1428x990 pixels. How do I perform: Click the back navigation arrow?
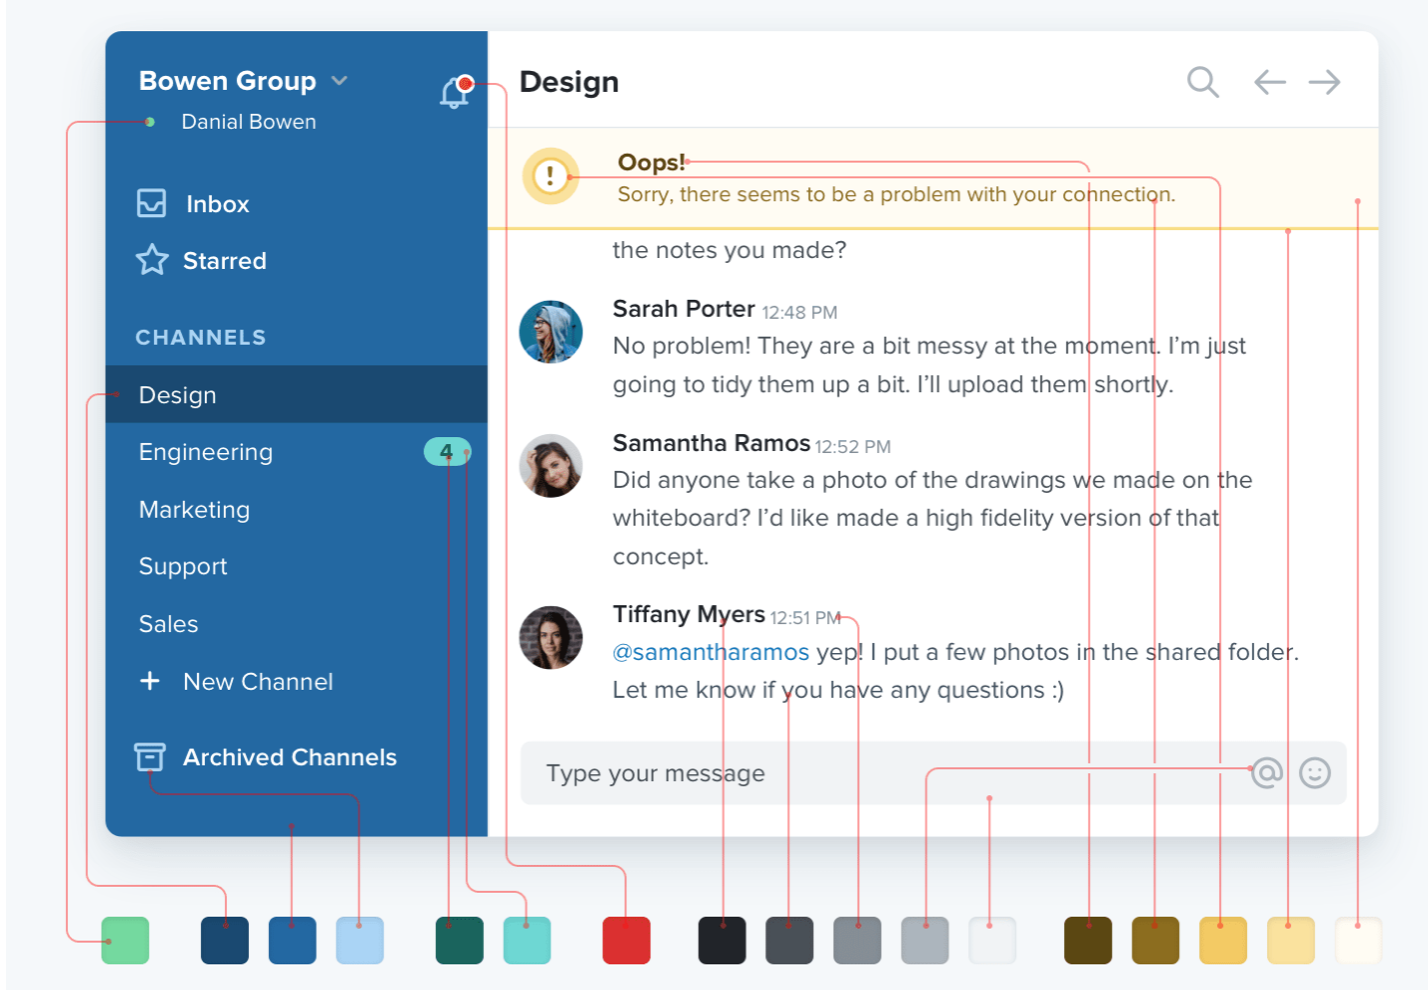coord(1269,82)
